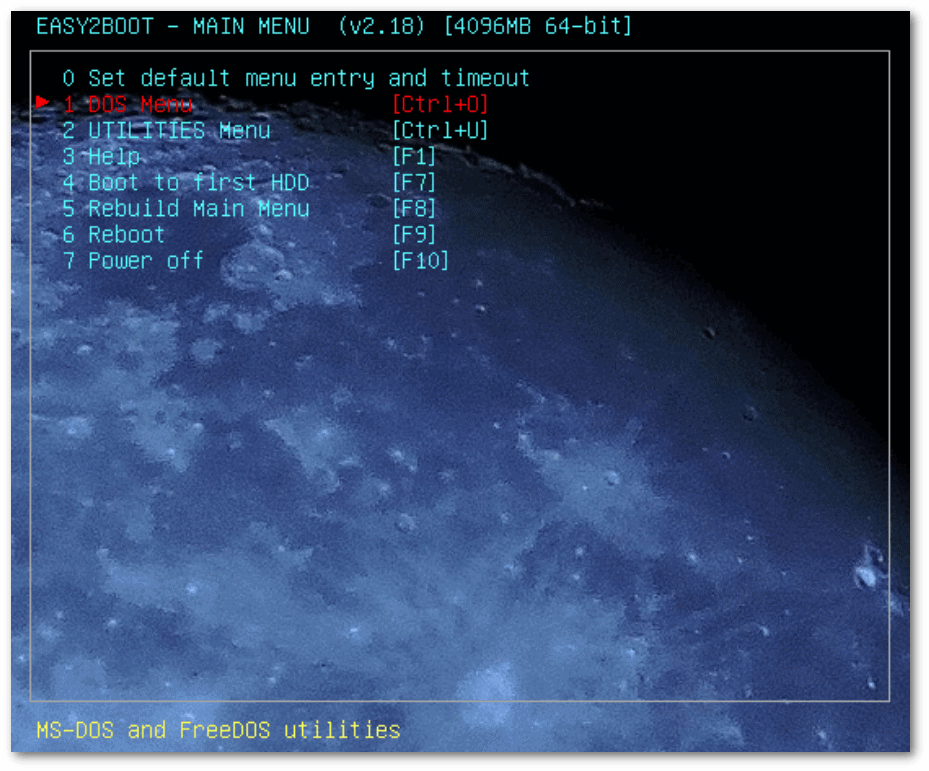Screen dimensions: 929x771
Task: Choose Boot to first HDD
Action: click(185, 182)
